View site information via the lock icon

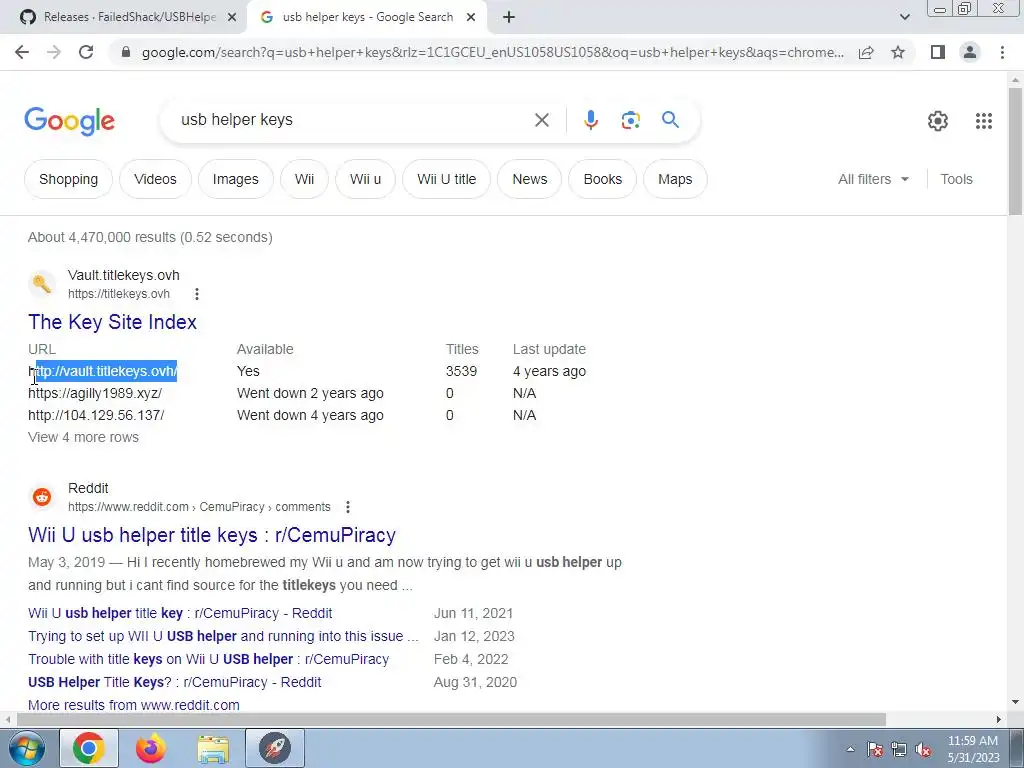[x=126, y=52]
